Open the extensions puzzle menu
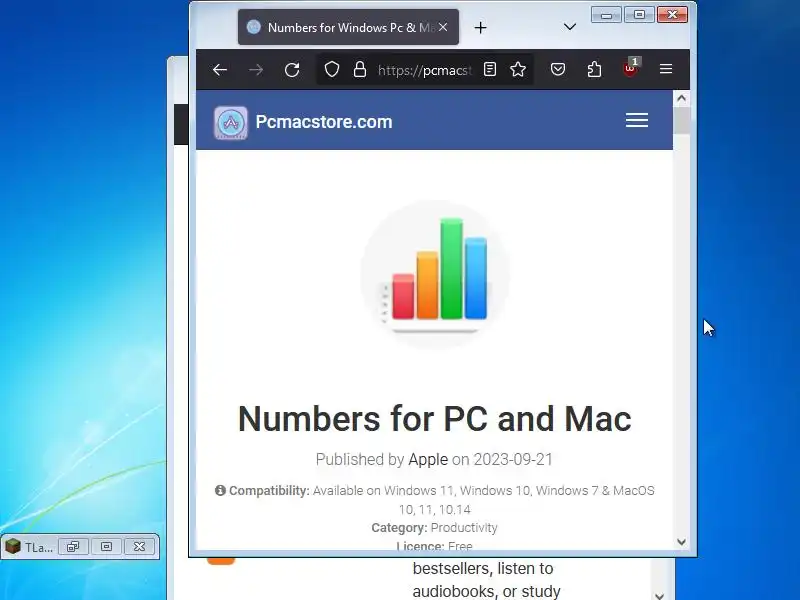 [x=594, y=69]
